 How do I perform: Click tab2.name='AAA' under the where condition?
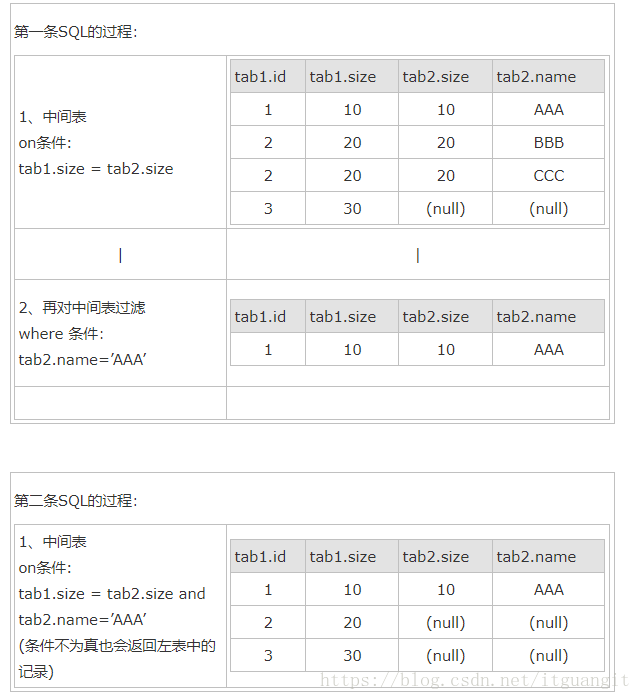point(82,359)
